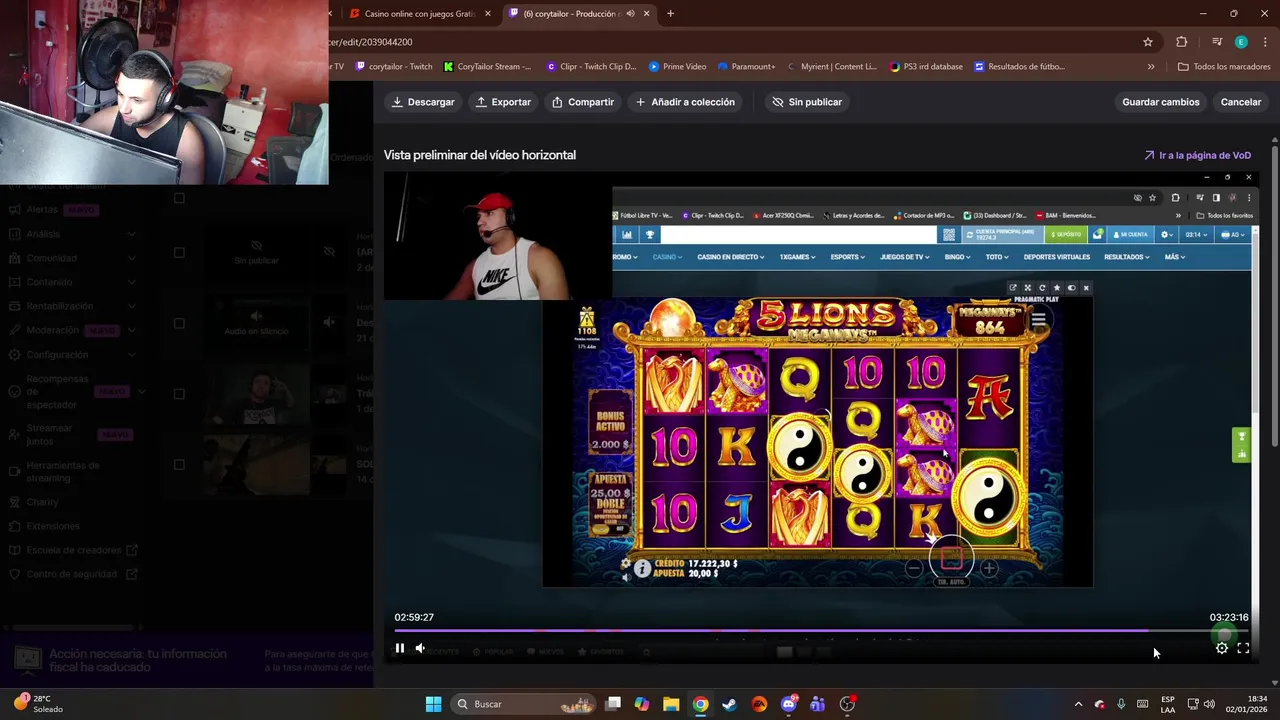1280x720 pixels.
Task: Mute audio on the corytailor tab speaker icon
Action: pyautogui.click(x=630, y=14)
